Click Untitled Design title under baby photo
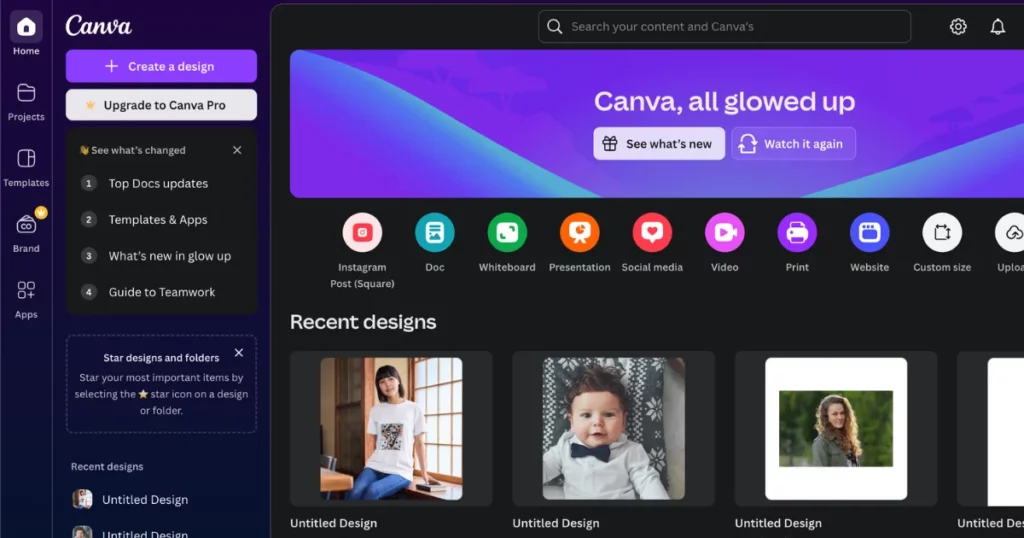The height and width of the screenshot is (538, 1024). tap(556, 523)
